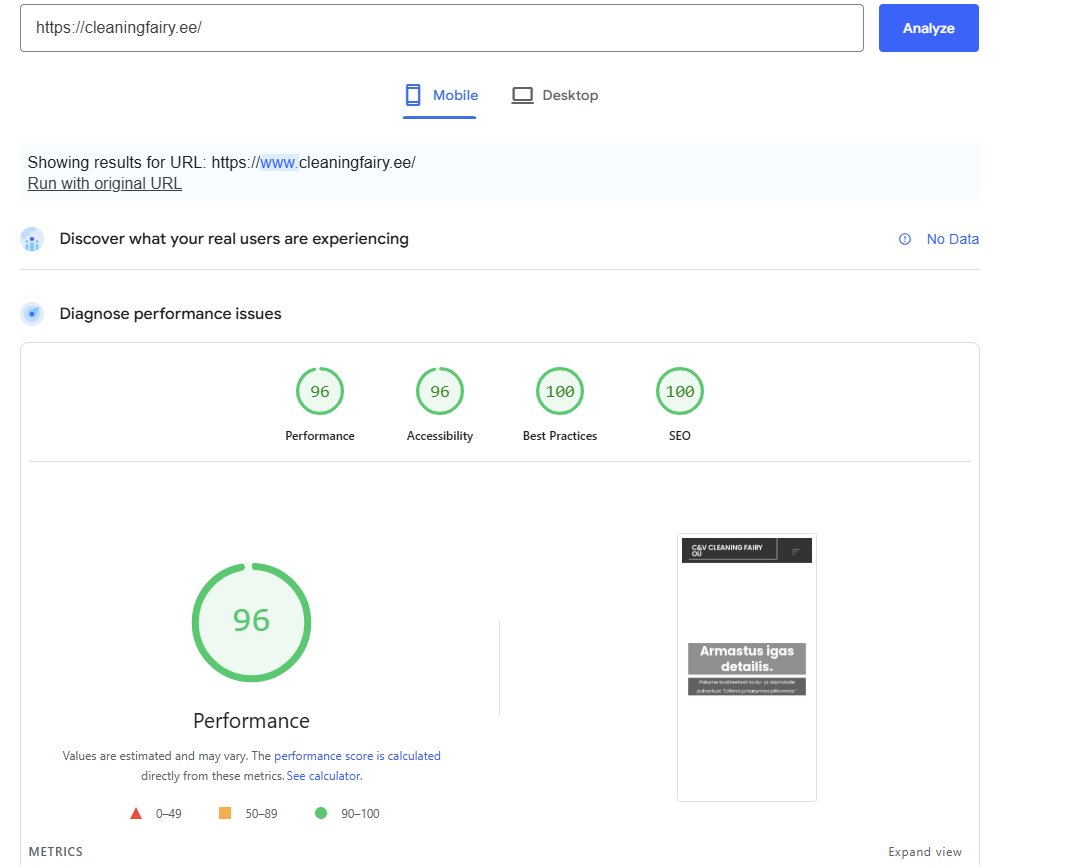Click the METRICS heading
Viewport: 1067px width, 865px height.
[x=56, y=852]
